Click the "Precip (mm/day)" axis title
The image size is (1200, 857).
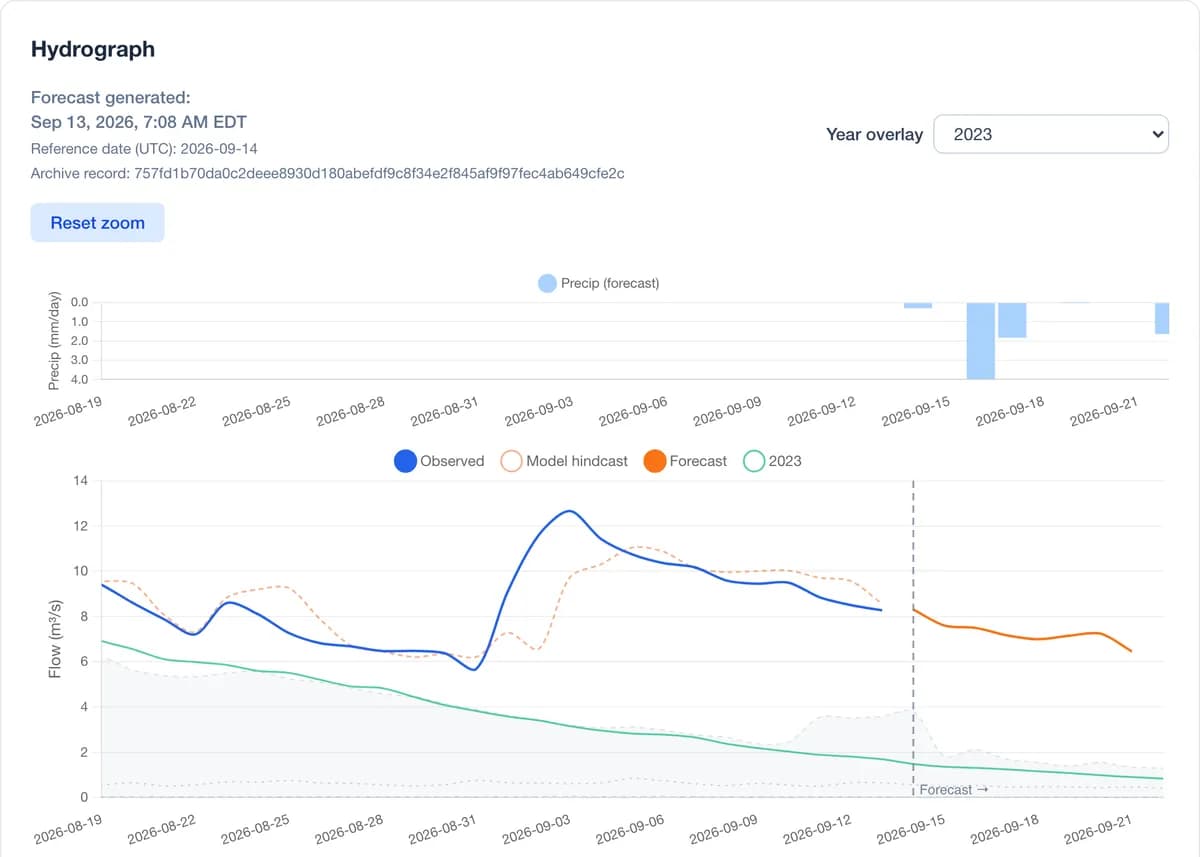[56, 340]
